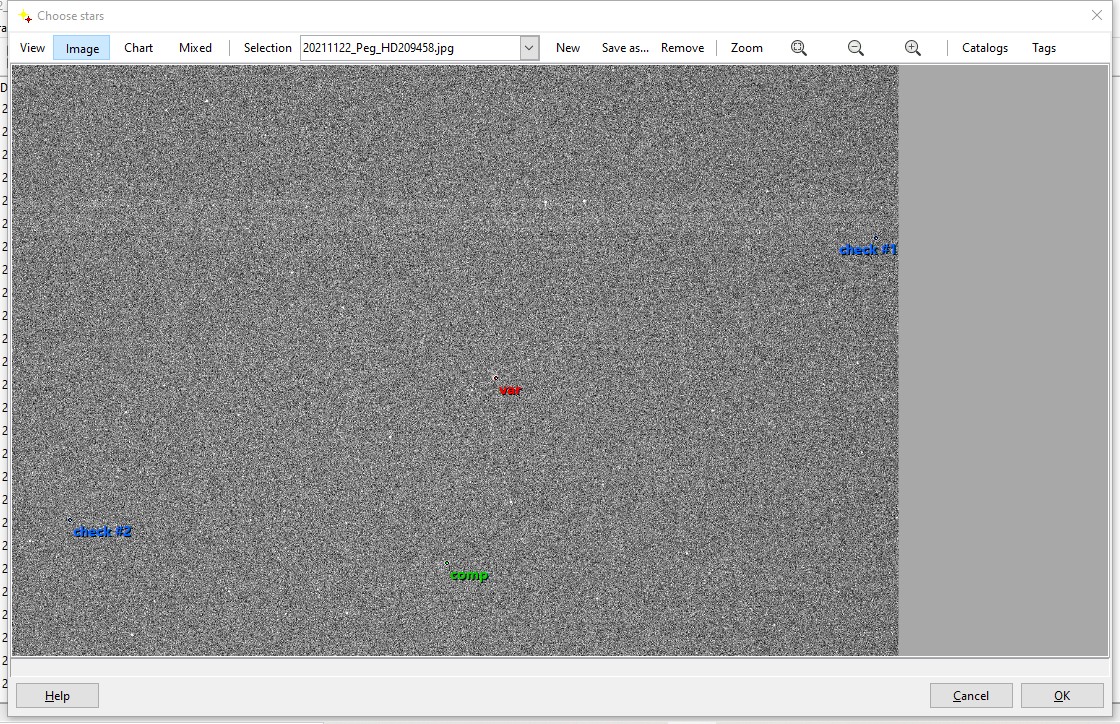1120x724 pixels.
Task: Click the zoom out magnifier icon
Action: click(x=855, y=48)
